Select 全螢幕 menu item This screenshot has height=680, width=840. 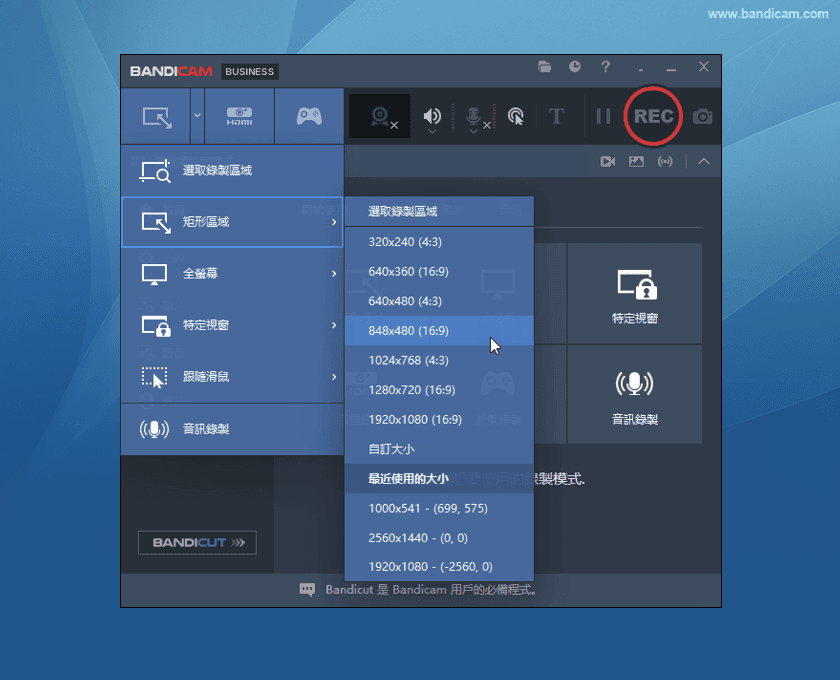[x=232, y=273]
